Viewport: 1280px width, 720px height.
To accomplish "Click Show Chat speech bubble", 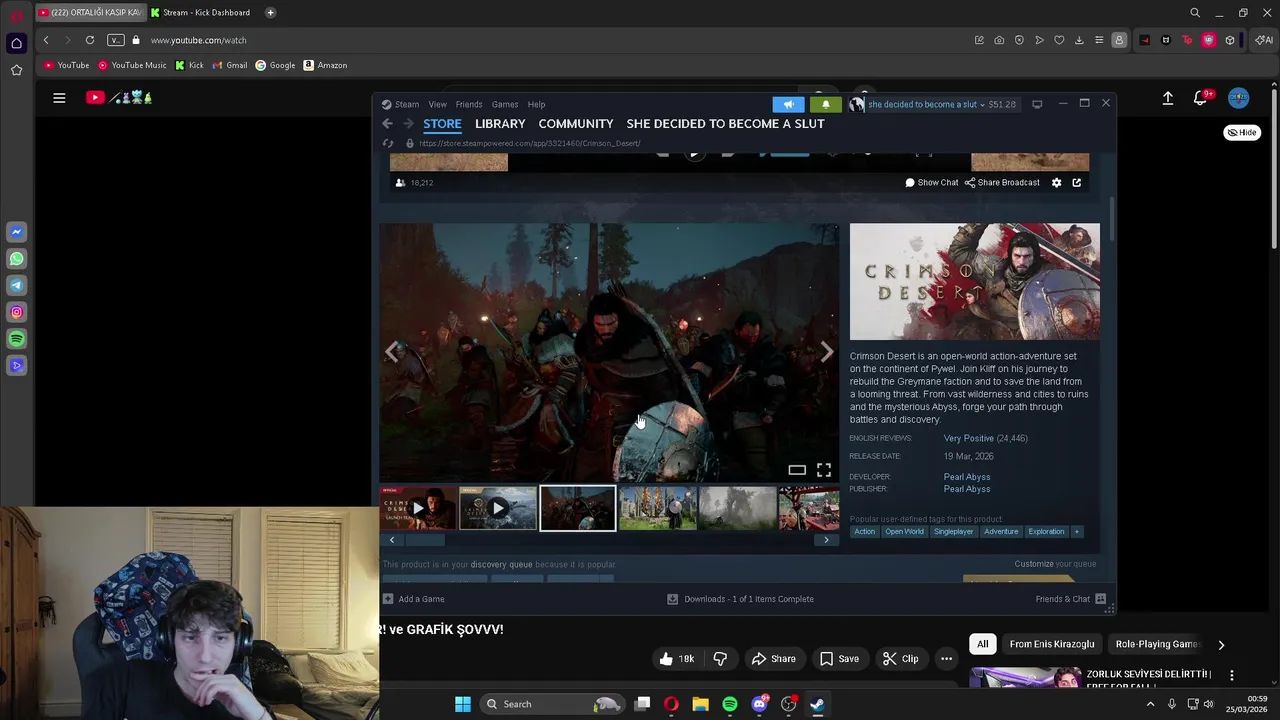I will point(931,183).
